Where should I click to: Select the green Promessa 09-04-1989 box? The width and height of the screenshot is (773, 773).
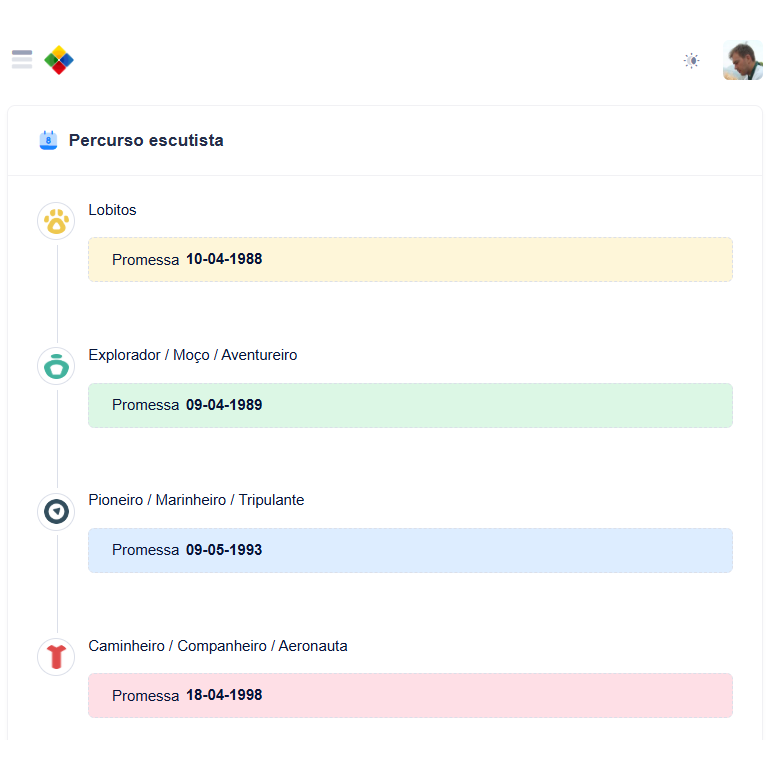pos(410,405)
